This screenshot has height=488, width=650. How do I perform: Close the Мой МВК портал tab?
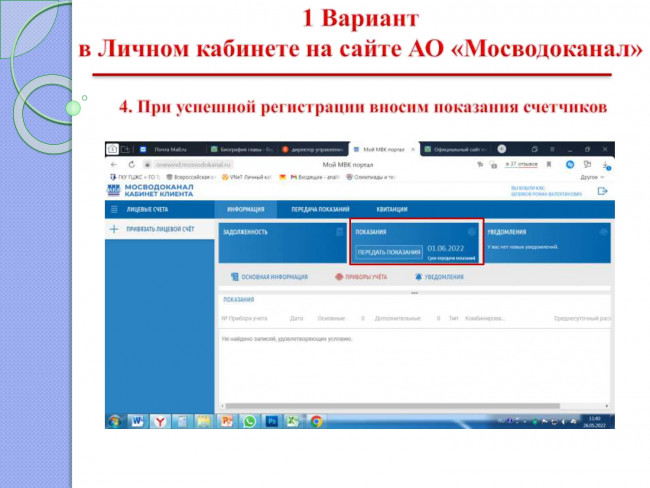pos(413,149)
